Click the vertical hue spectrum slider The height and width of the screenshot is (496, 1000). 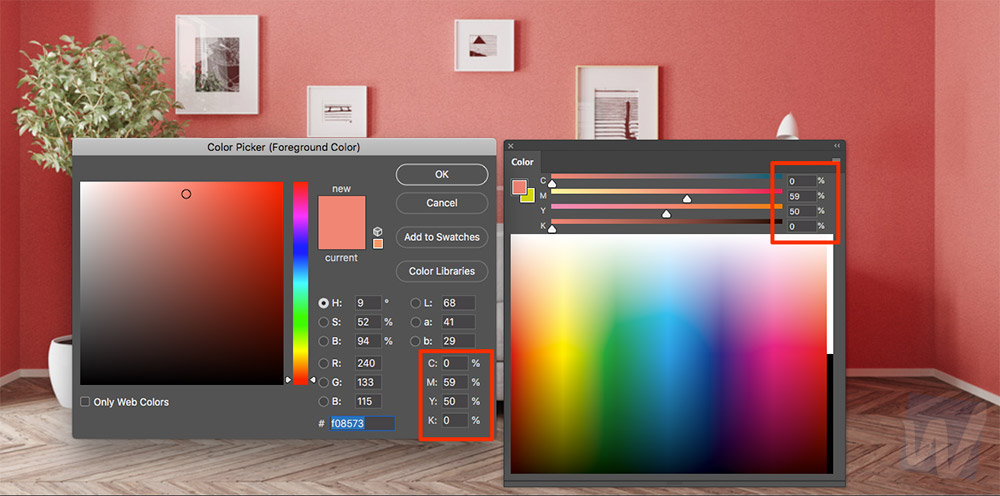300,283
